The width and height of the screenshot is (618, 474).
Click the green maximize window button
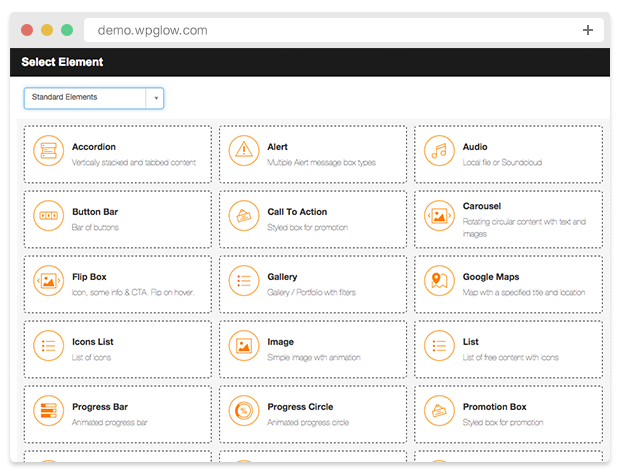pyautogui.click(x=66, y=30)
